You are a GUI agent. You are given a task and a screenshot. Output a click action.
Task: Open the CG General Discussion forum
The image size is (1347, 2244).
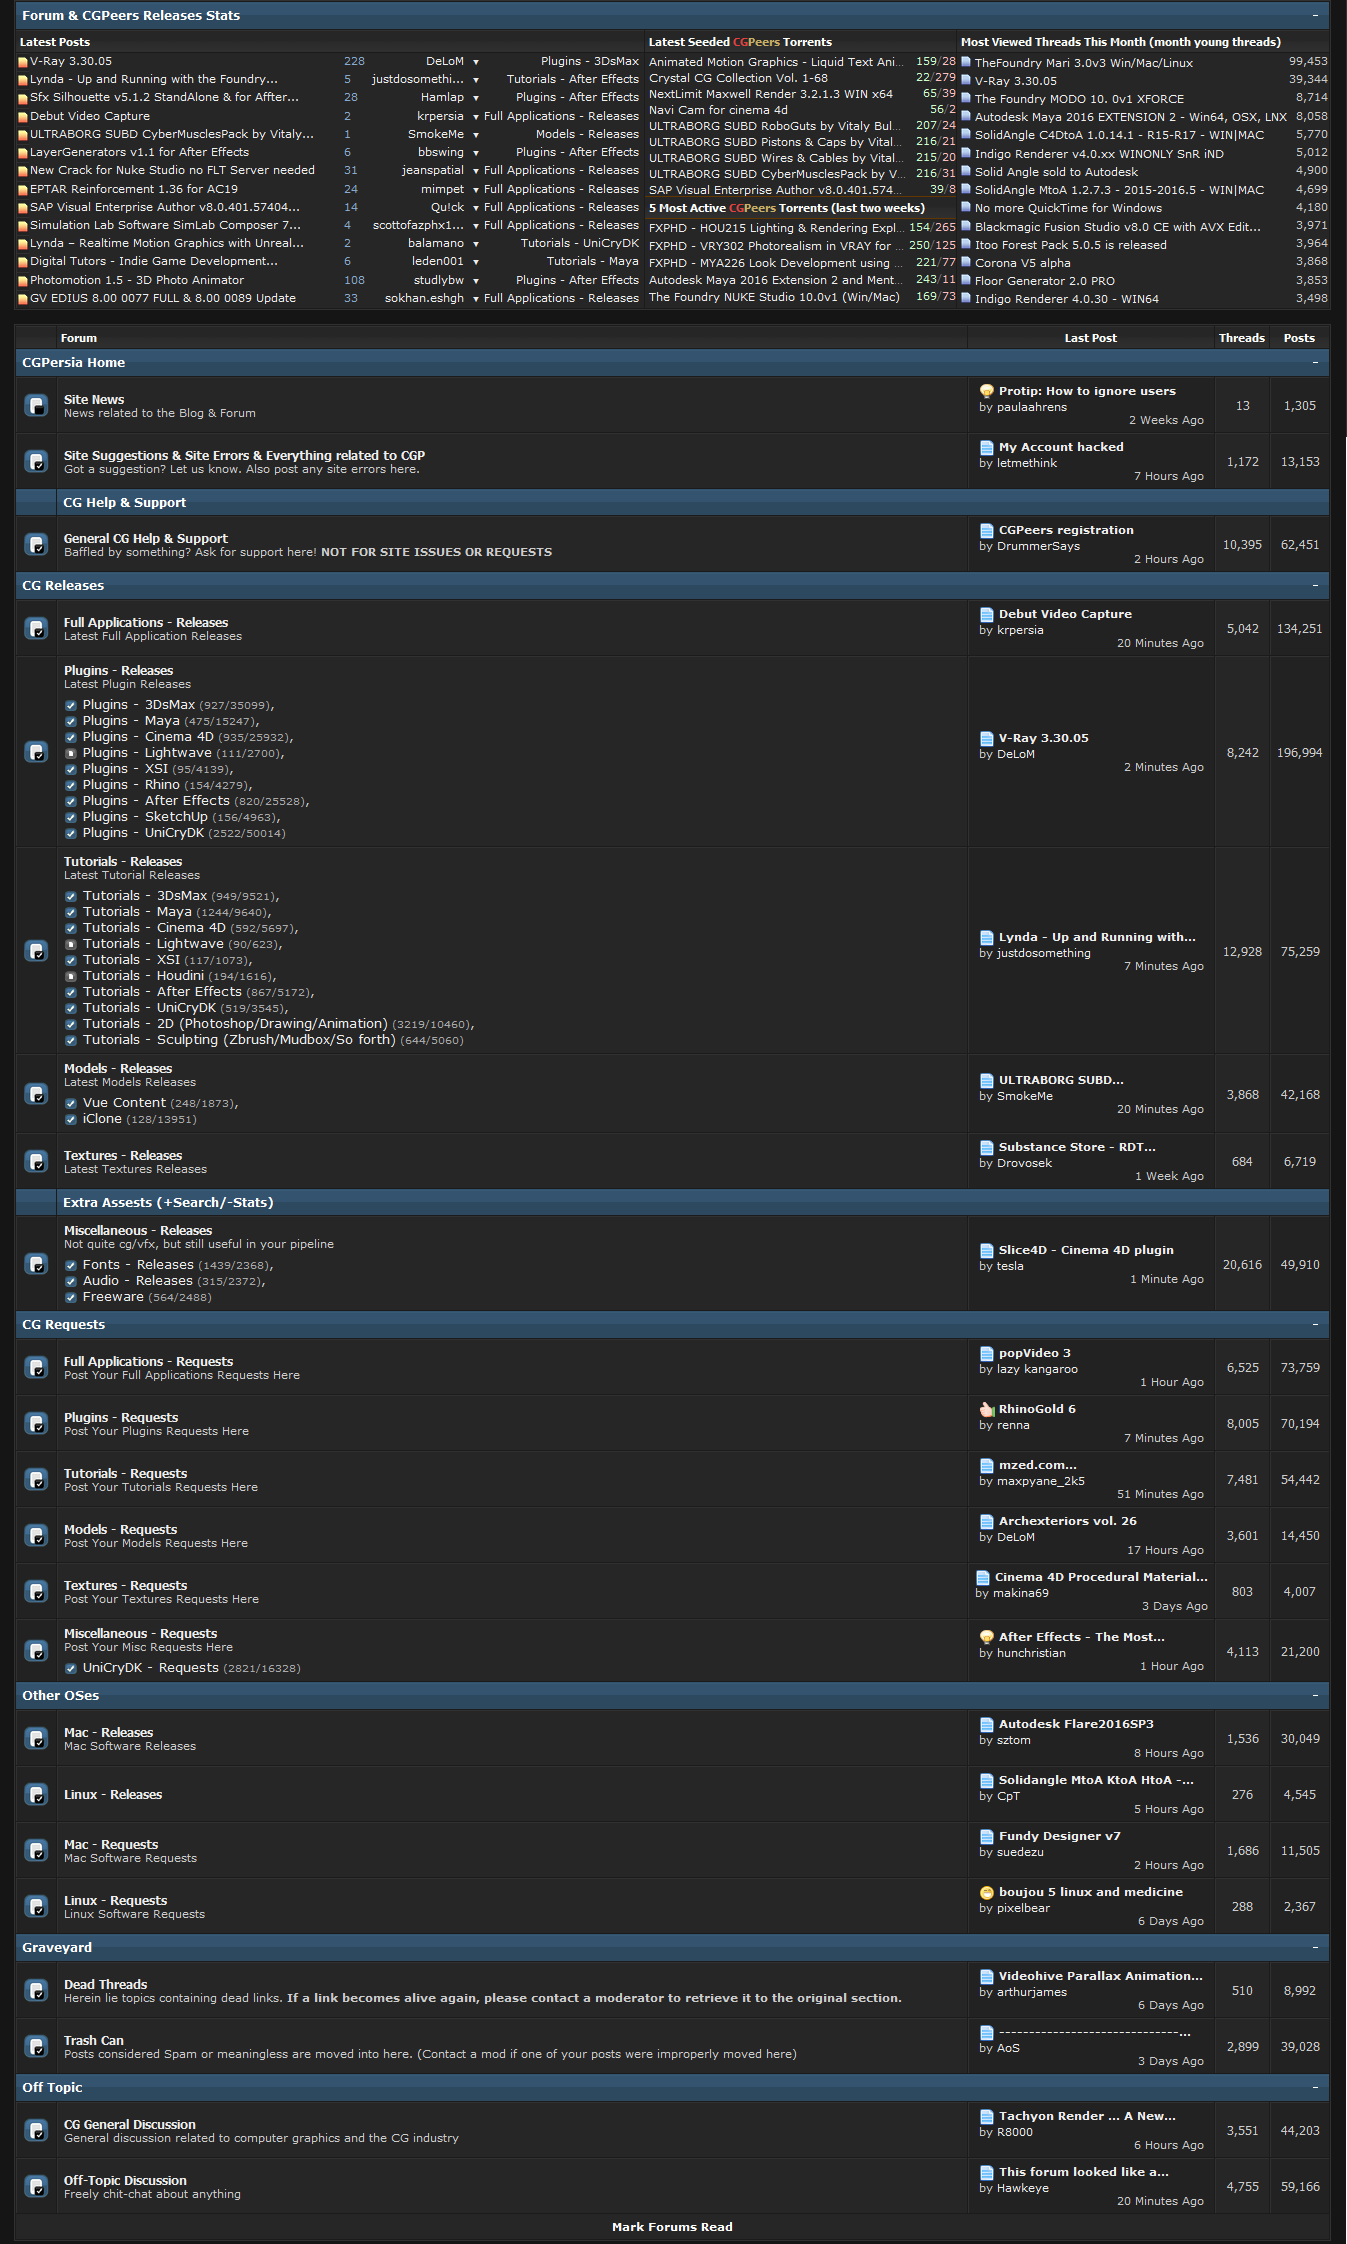[130, 2124]
